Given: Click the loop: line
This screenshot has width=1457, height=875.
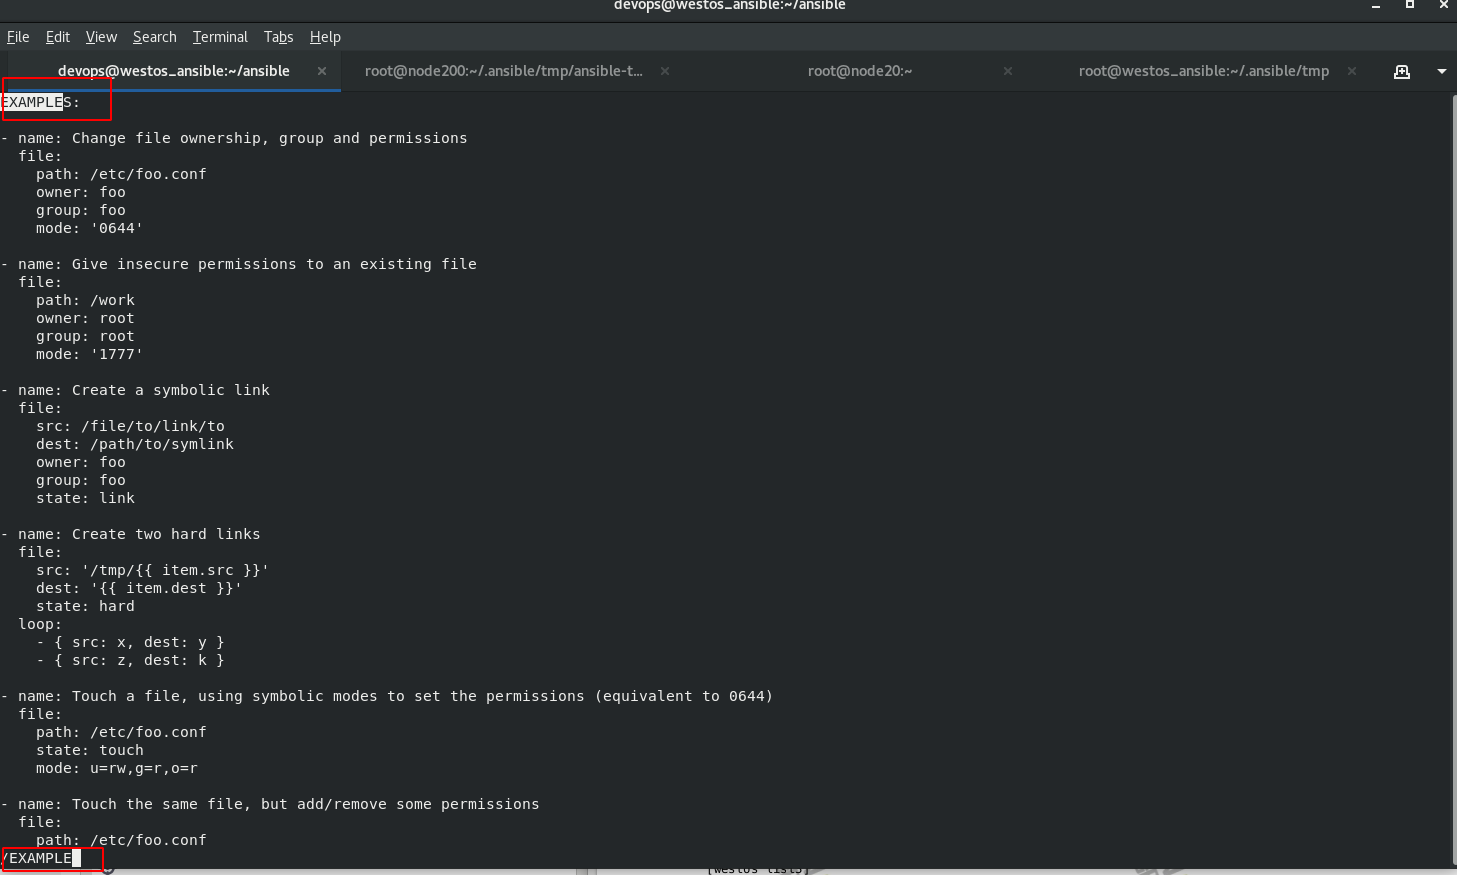Looking at the screenshot, I should 40,624.
